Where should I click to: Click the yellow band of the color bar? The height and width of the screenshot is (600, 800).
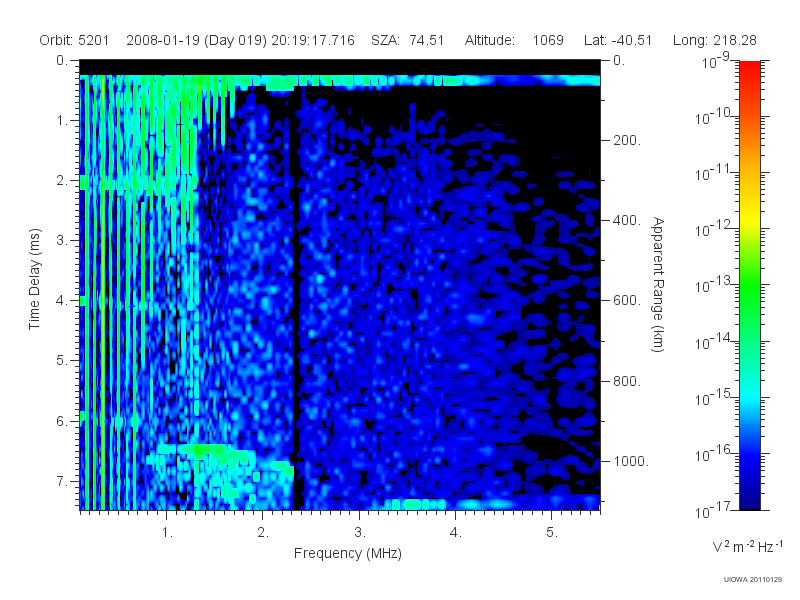click(x=749, y=217)
